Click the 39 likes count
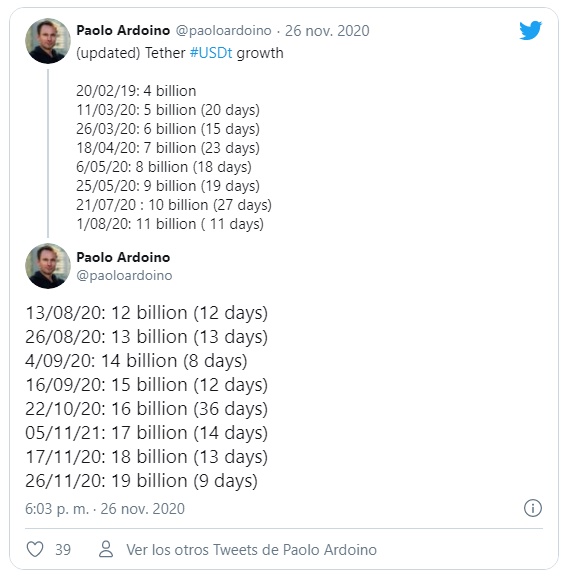Image resolution: width=569 pixels, height=583 pixels. 63,550
